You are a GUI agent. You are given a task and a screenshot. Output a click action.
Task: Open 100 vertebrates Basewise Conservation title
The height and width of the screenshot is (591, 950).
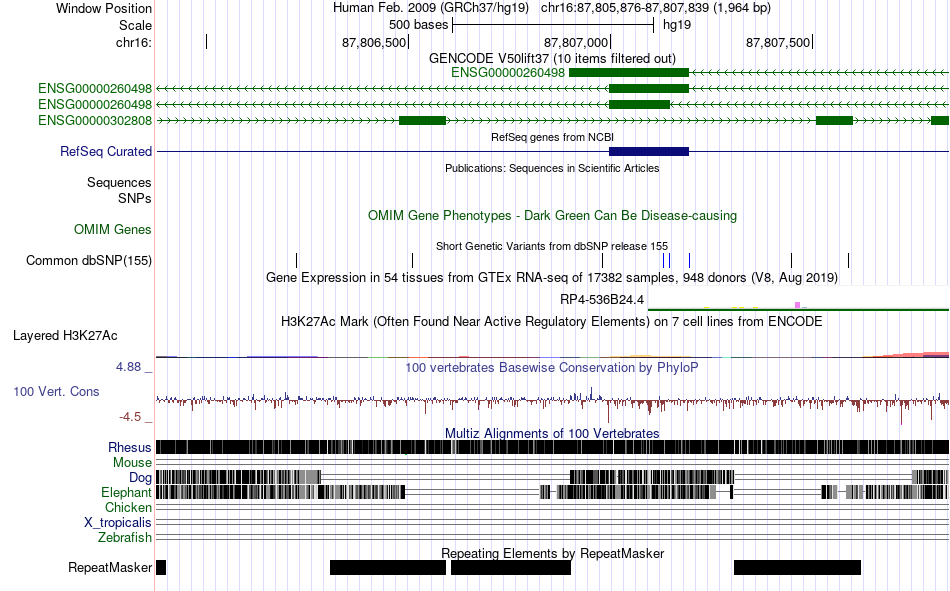point(552,367)
